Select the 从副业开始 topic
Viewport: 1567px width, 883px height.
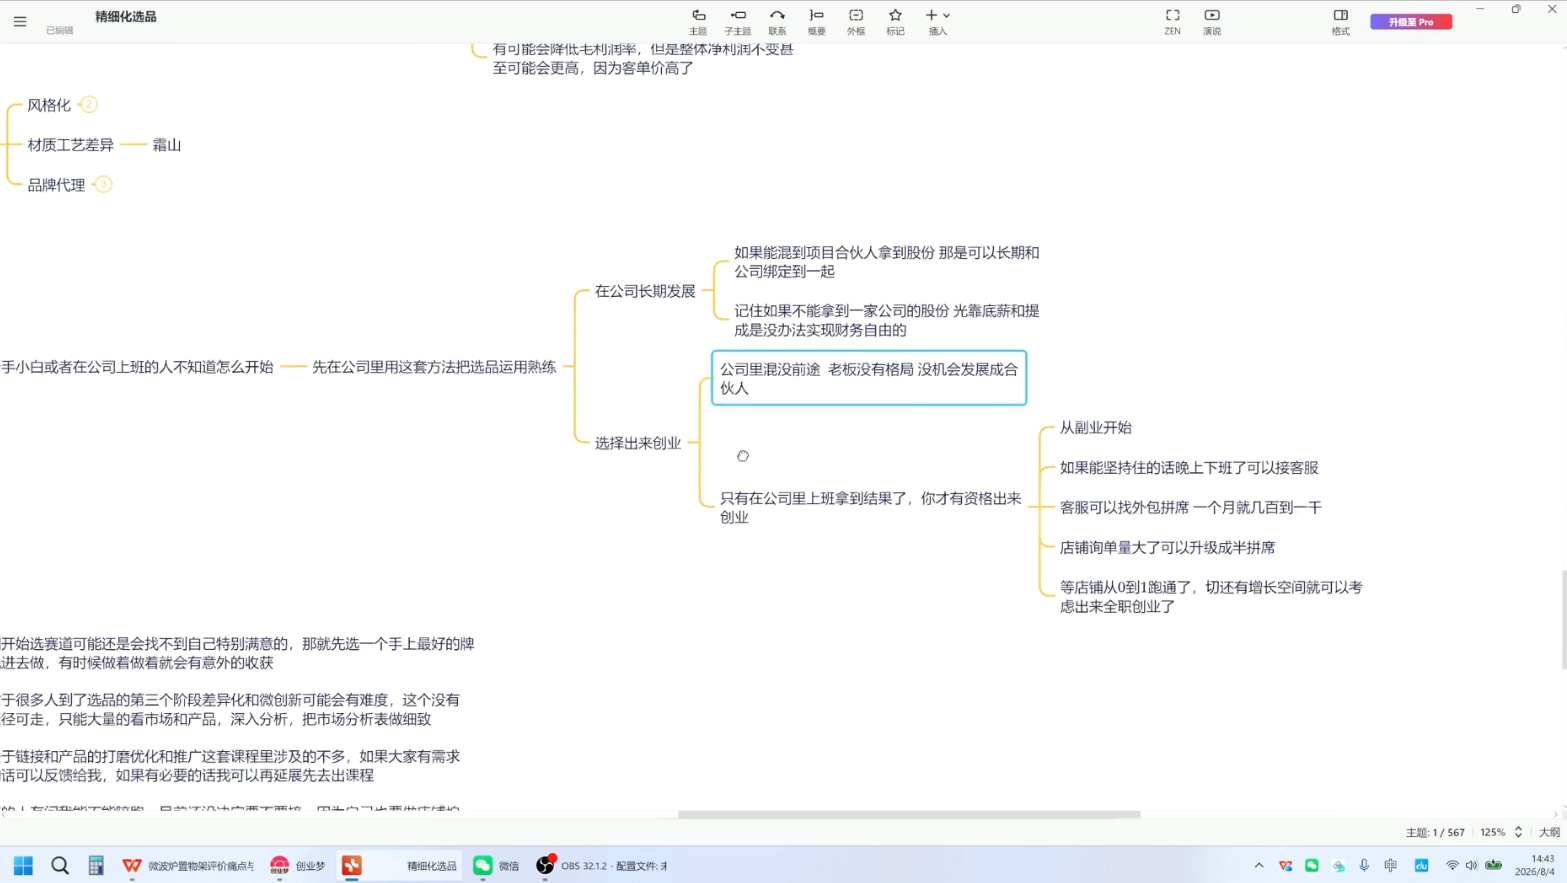coord(1096,427)
